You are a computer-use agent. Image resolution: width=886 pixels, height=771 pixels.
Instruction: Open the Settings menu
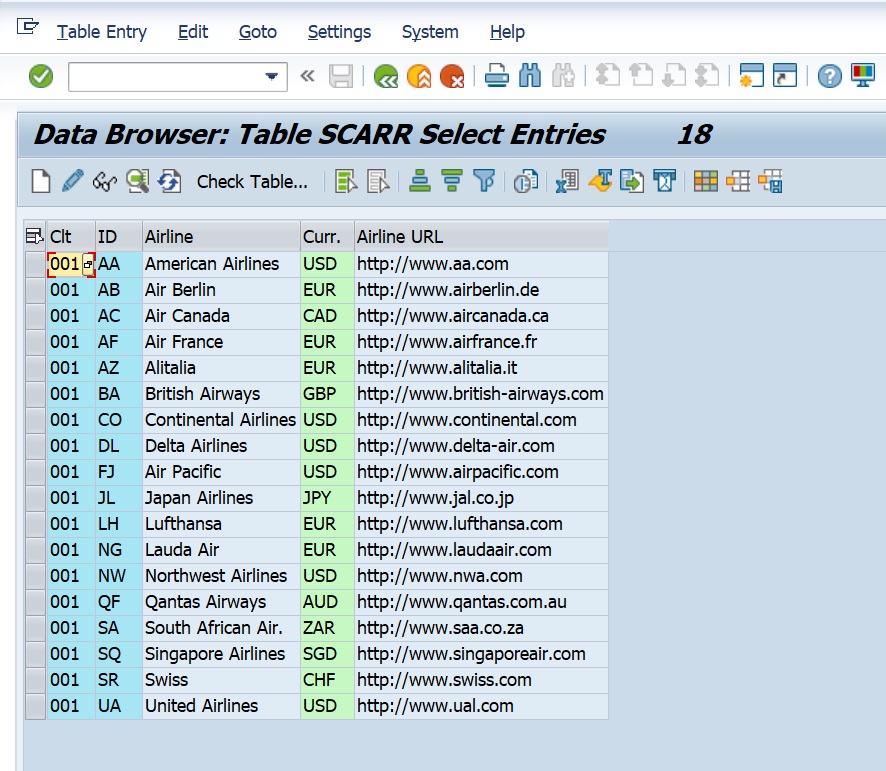pyautogui.click(x=339, y=32)
